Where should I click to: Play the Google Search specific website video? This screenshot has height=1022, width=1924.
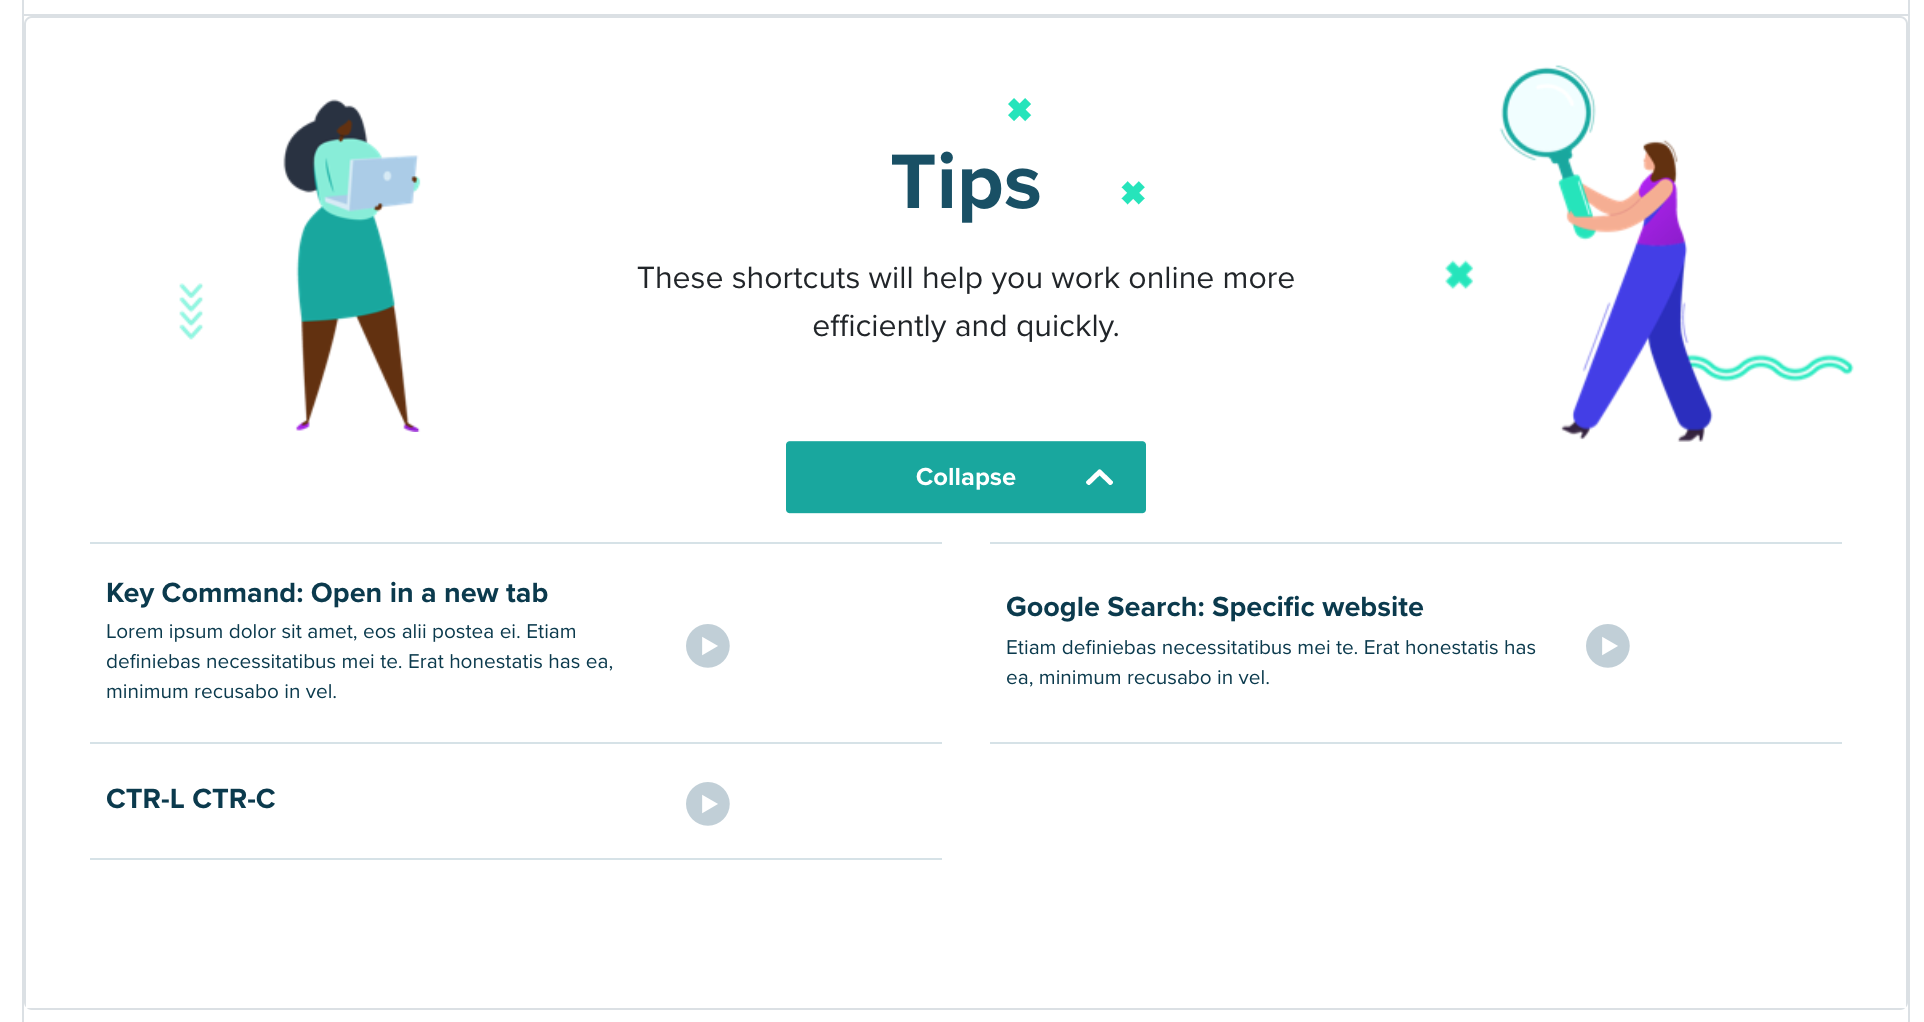[x=1607, y=646]
